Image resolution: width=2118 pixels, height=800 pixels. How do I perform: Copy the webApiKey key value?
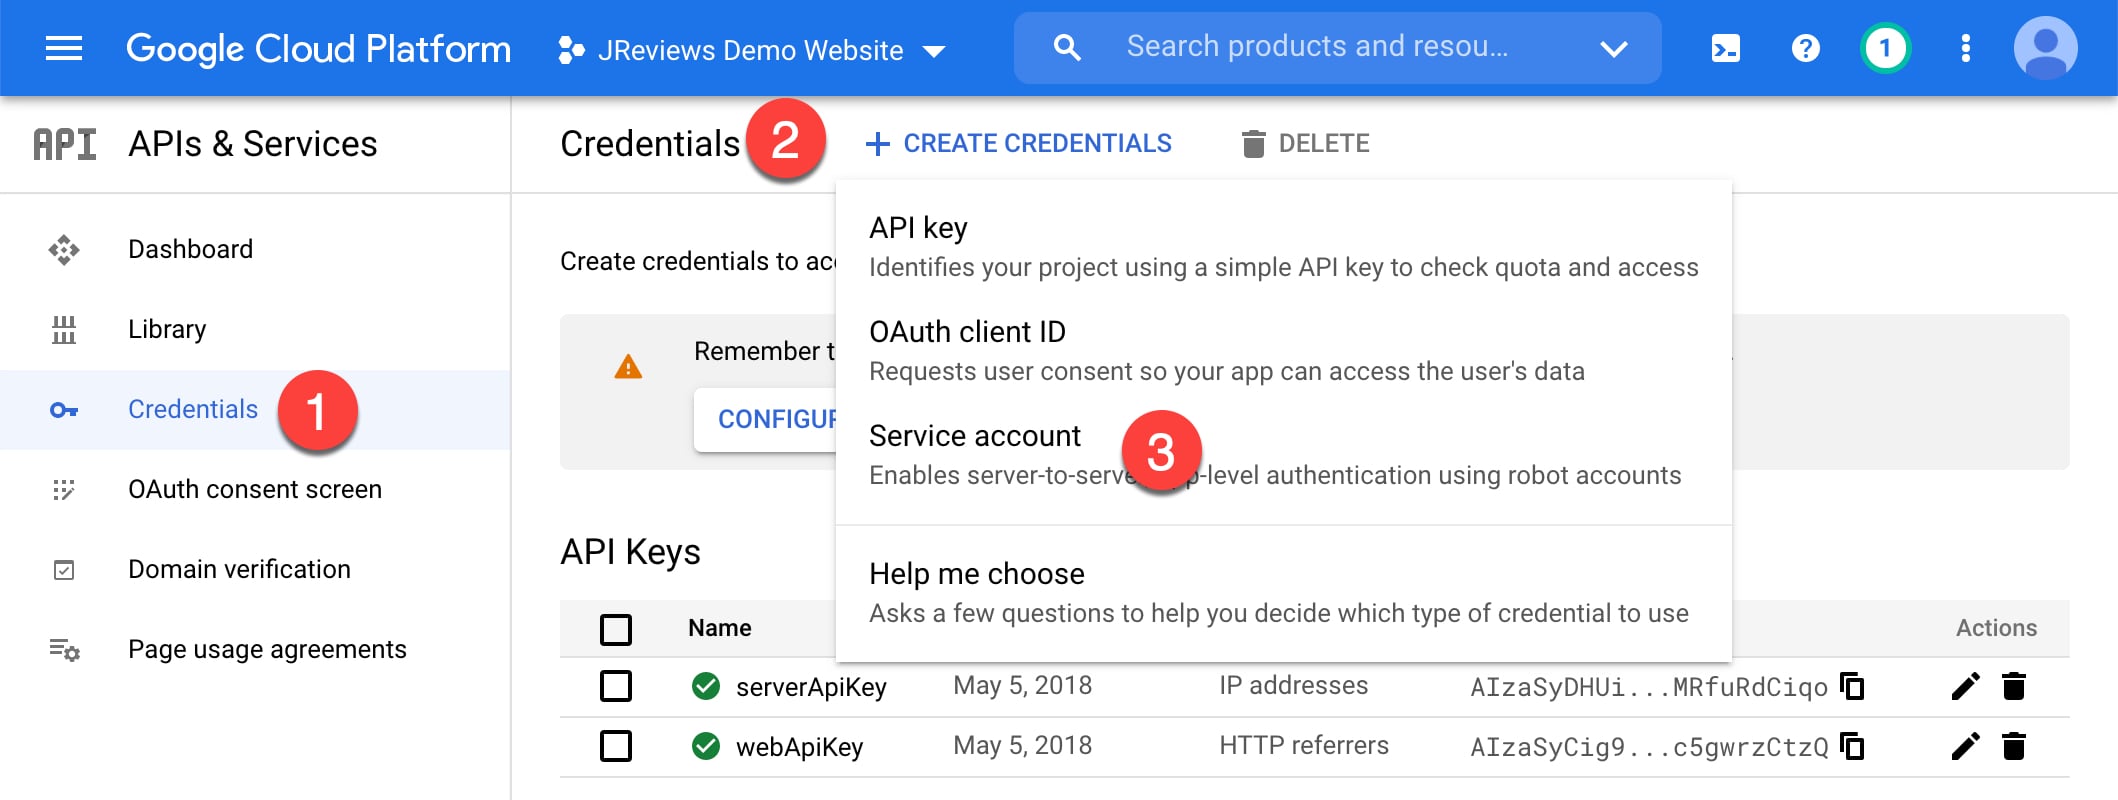click(1853, 746)
